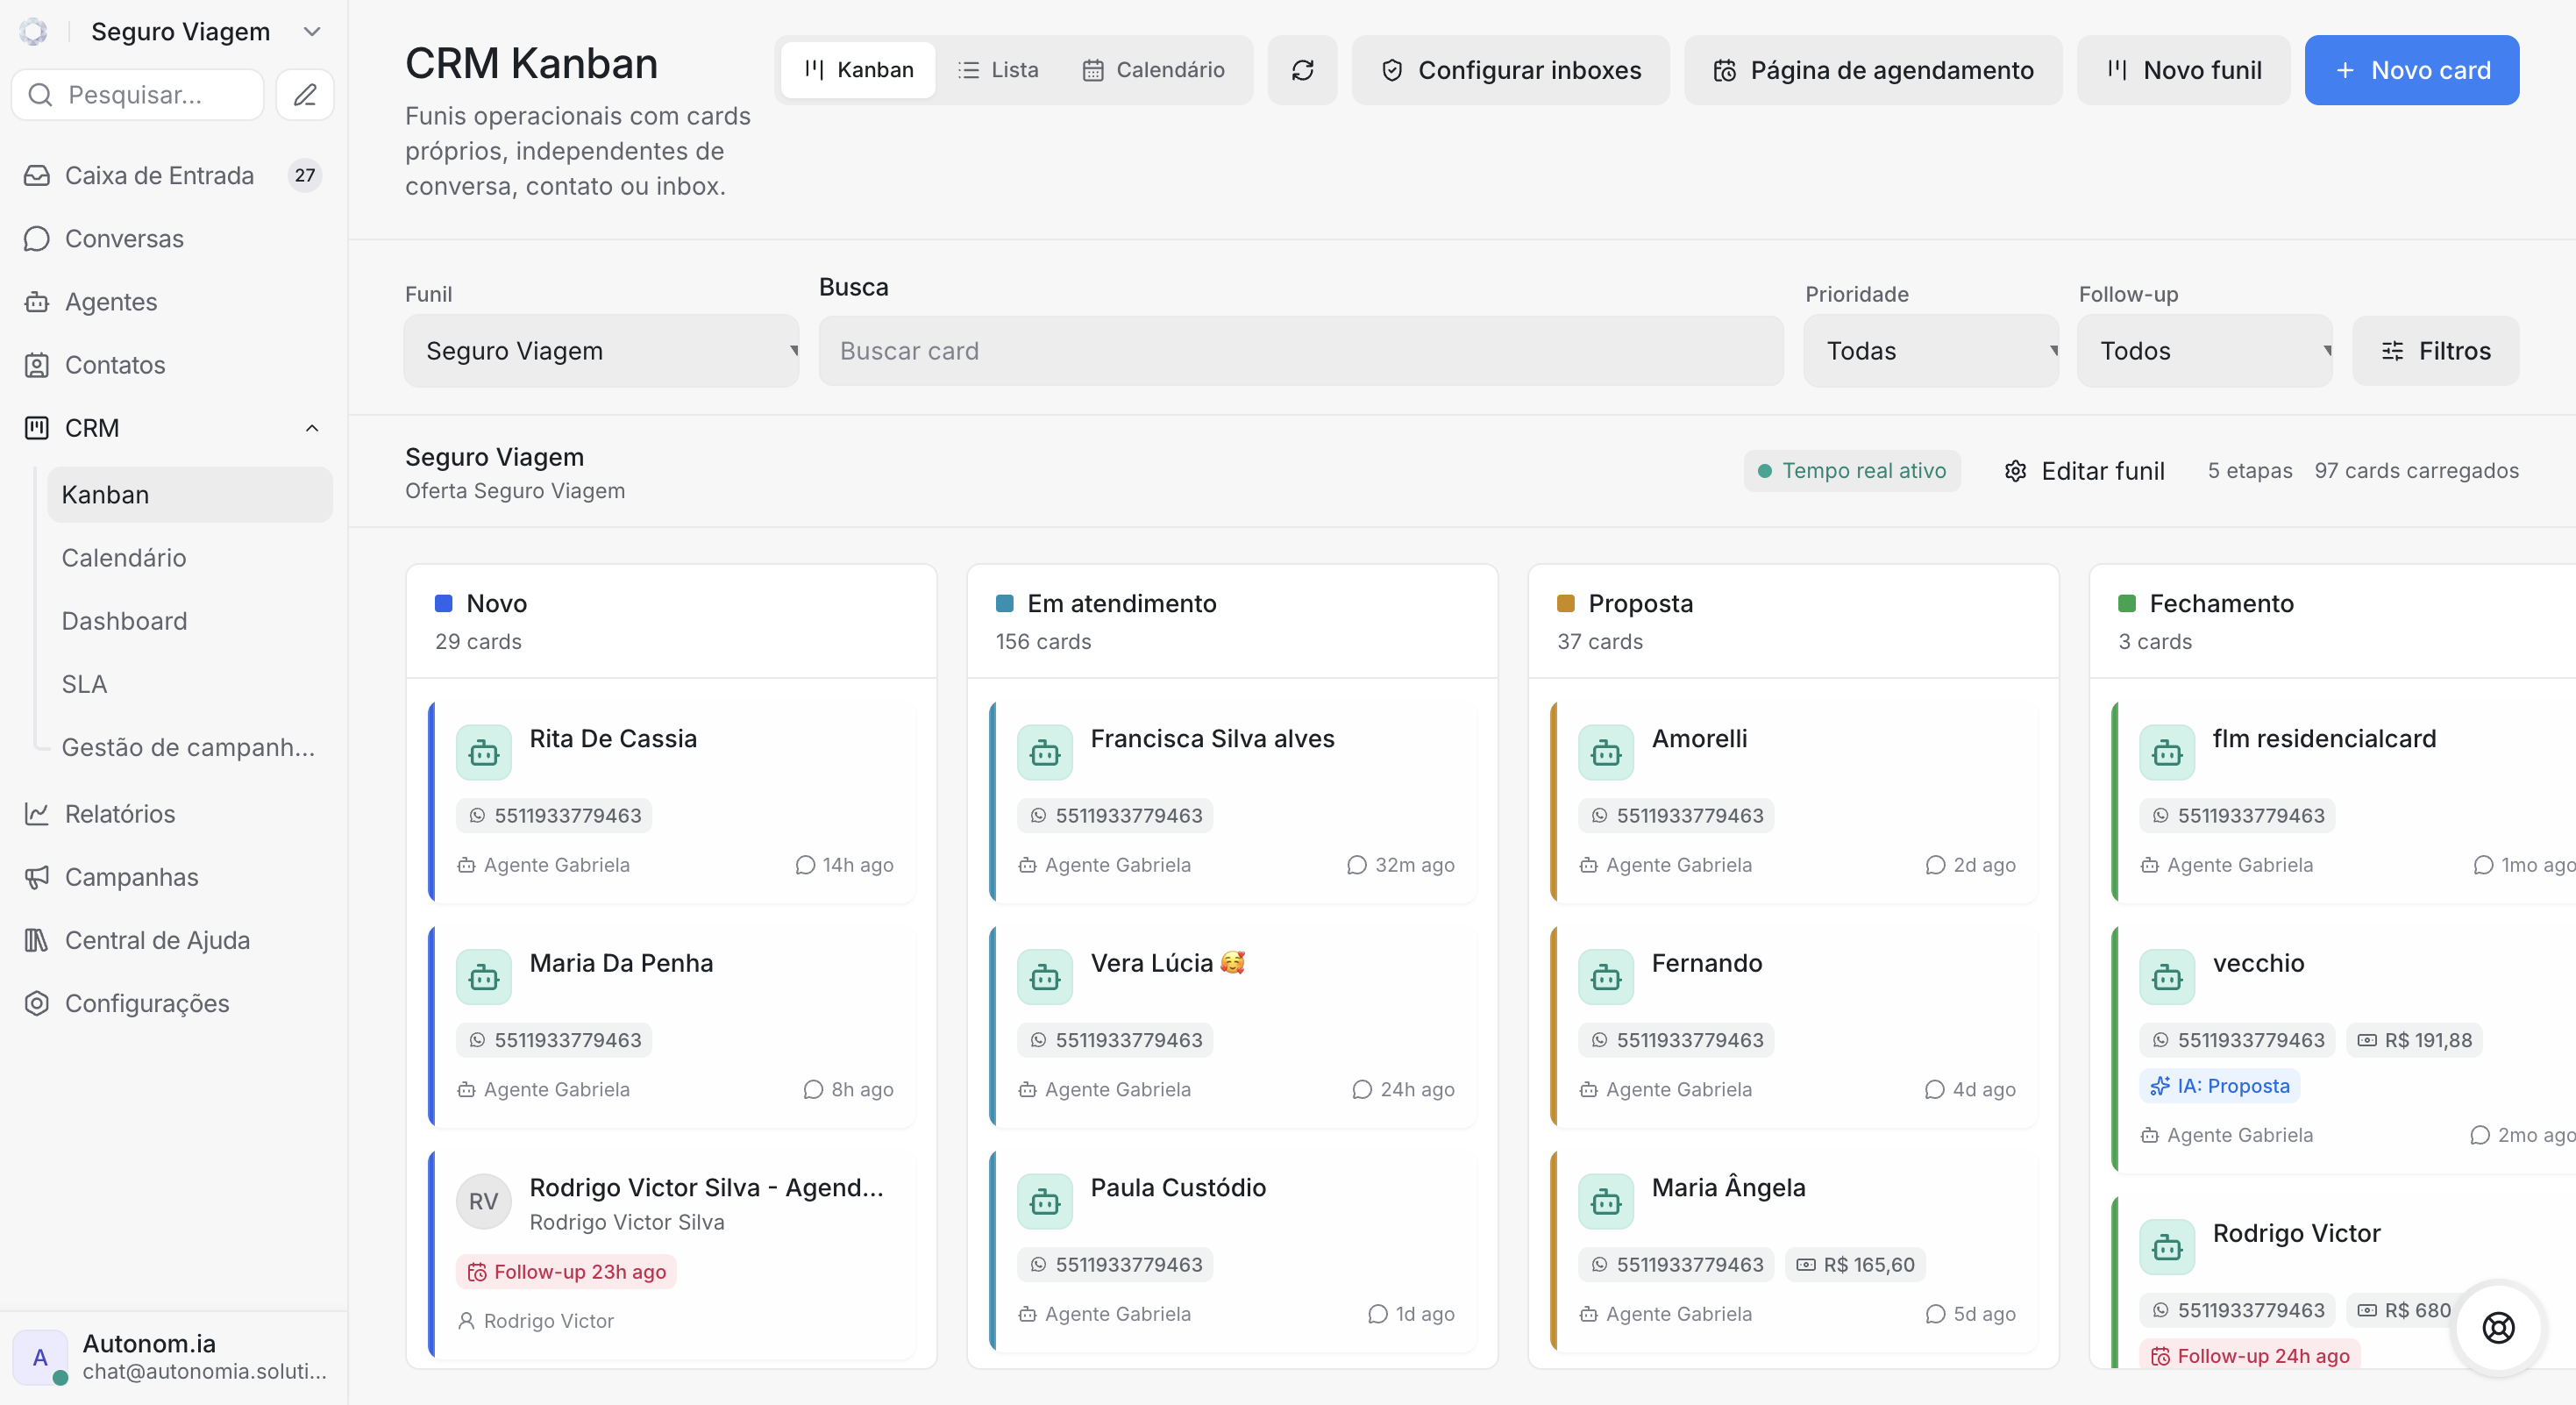2576x1405 pixels.
Task: Open Central de Ajuda in sidebar
Action: [173, 940]
